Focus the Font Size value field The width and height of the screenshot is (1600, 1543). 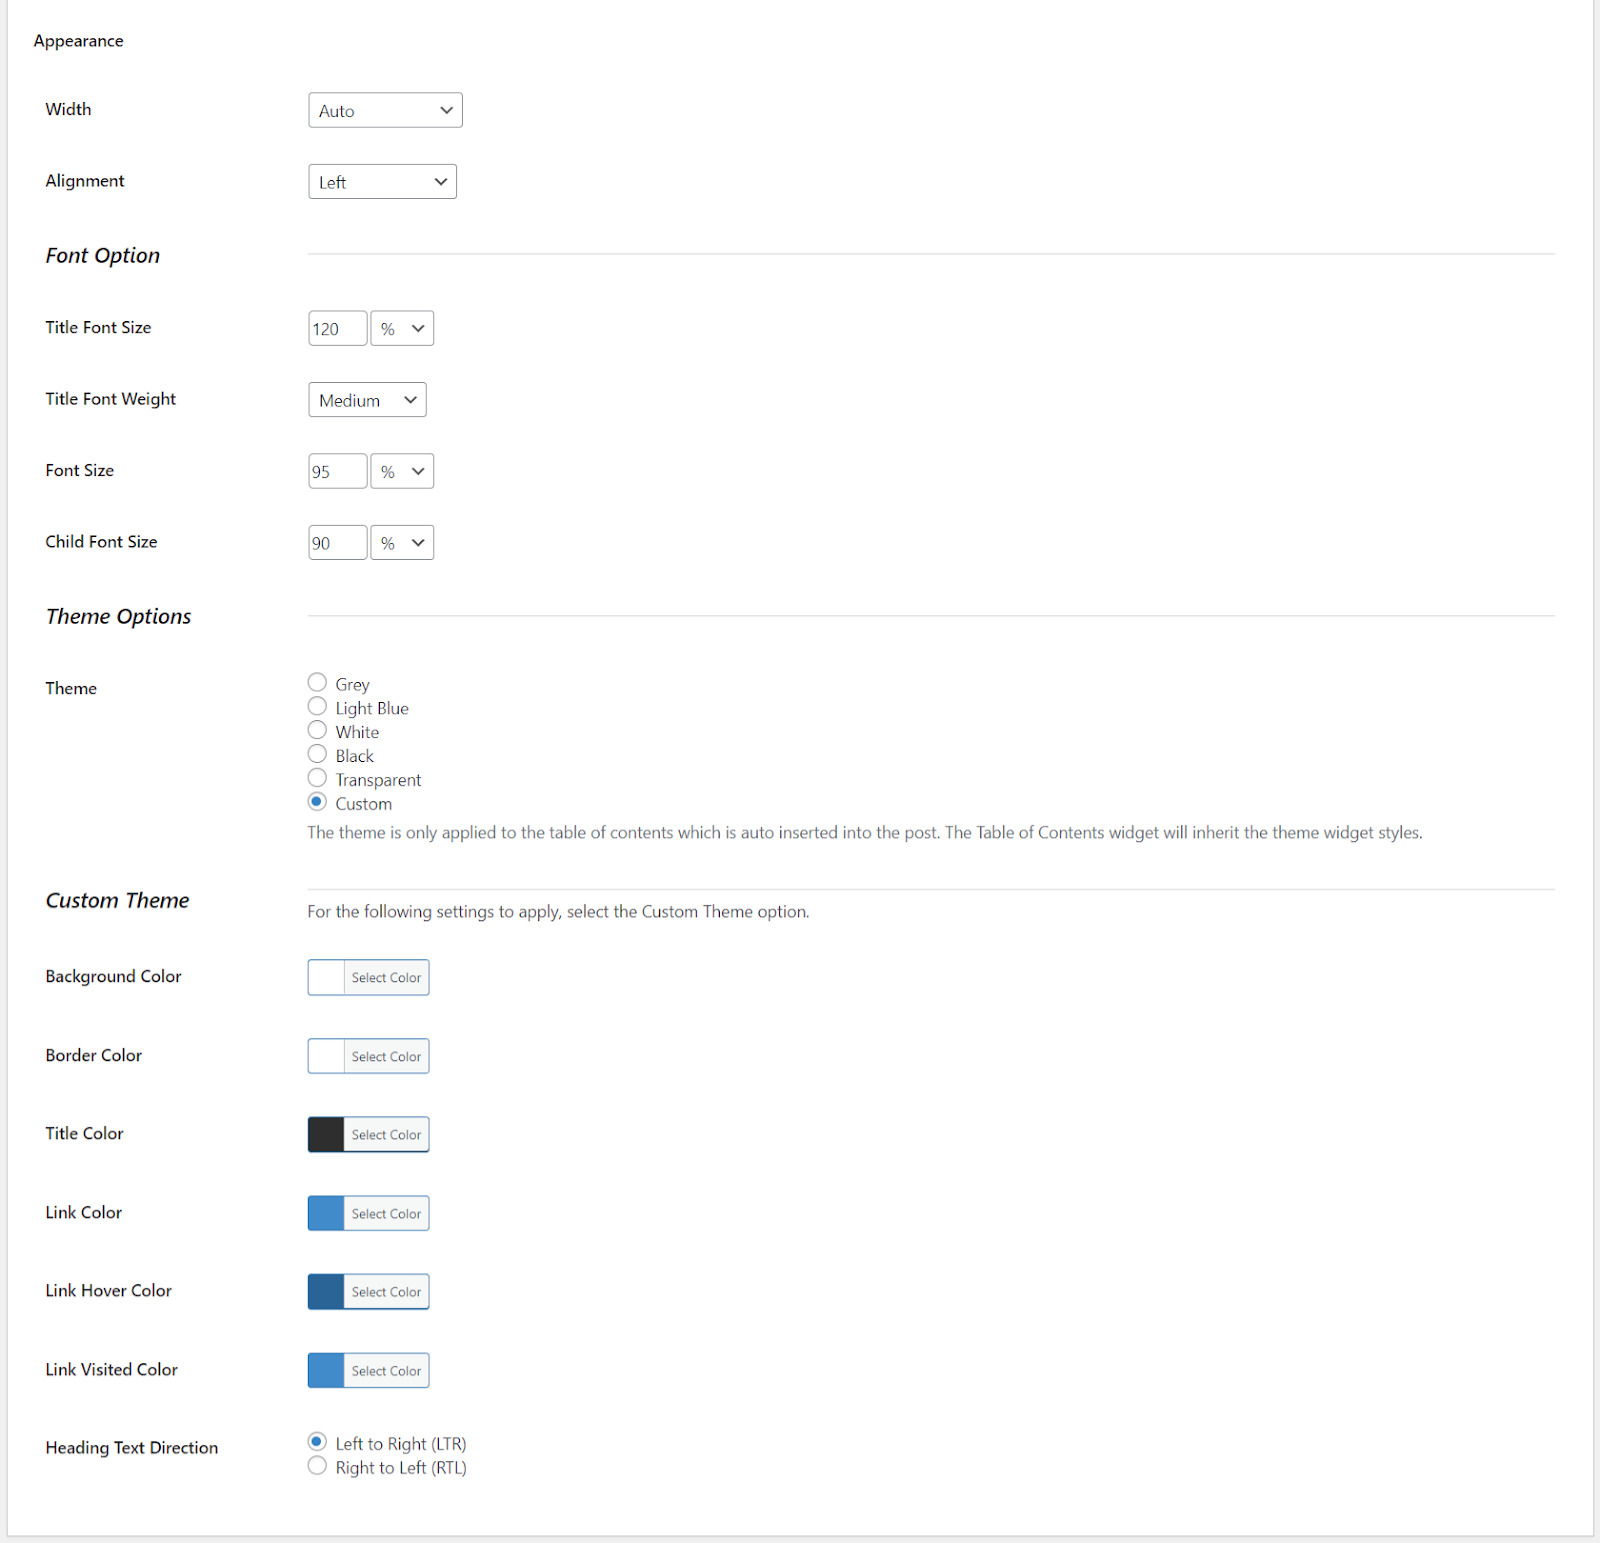(x=337, y=472)
